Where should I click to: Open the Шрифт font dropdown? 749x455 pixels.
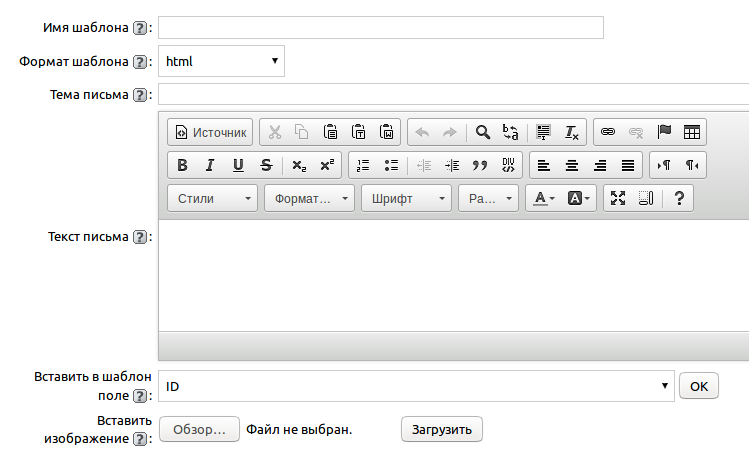pos(406,198)
